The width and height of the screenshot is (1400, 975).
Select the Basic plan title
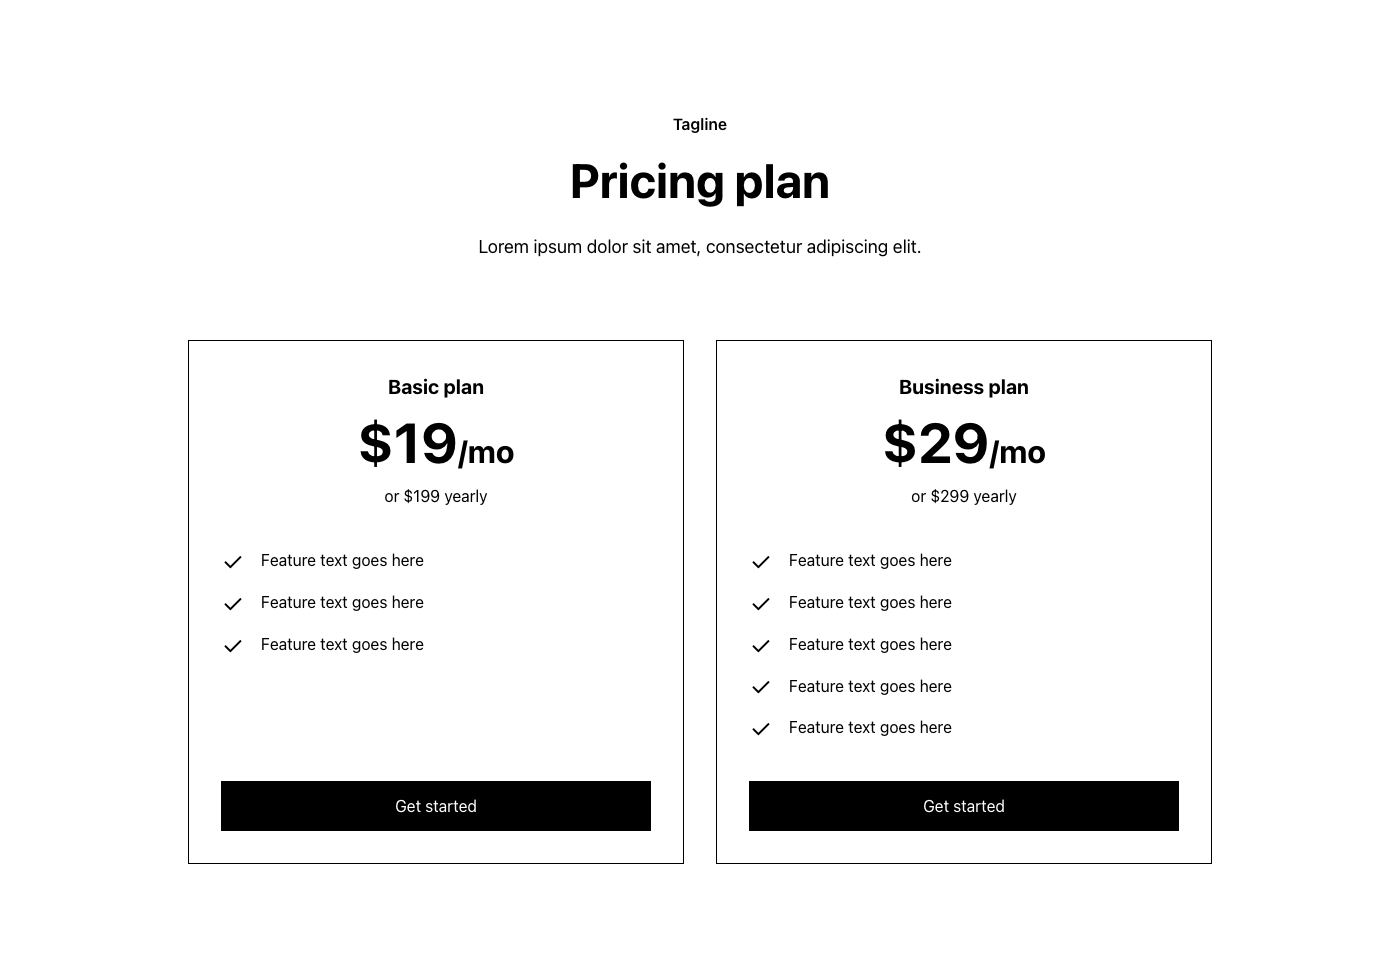pos(435,387)
